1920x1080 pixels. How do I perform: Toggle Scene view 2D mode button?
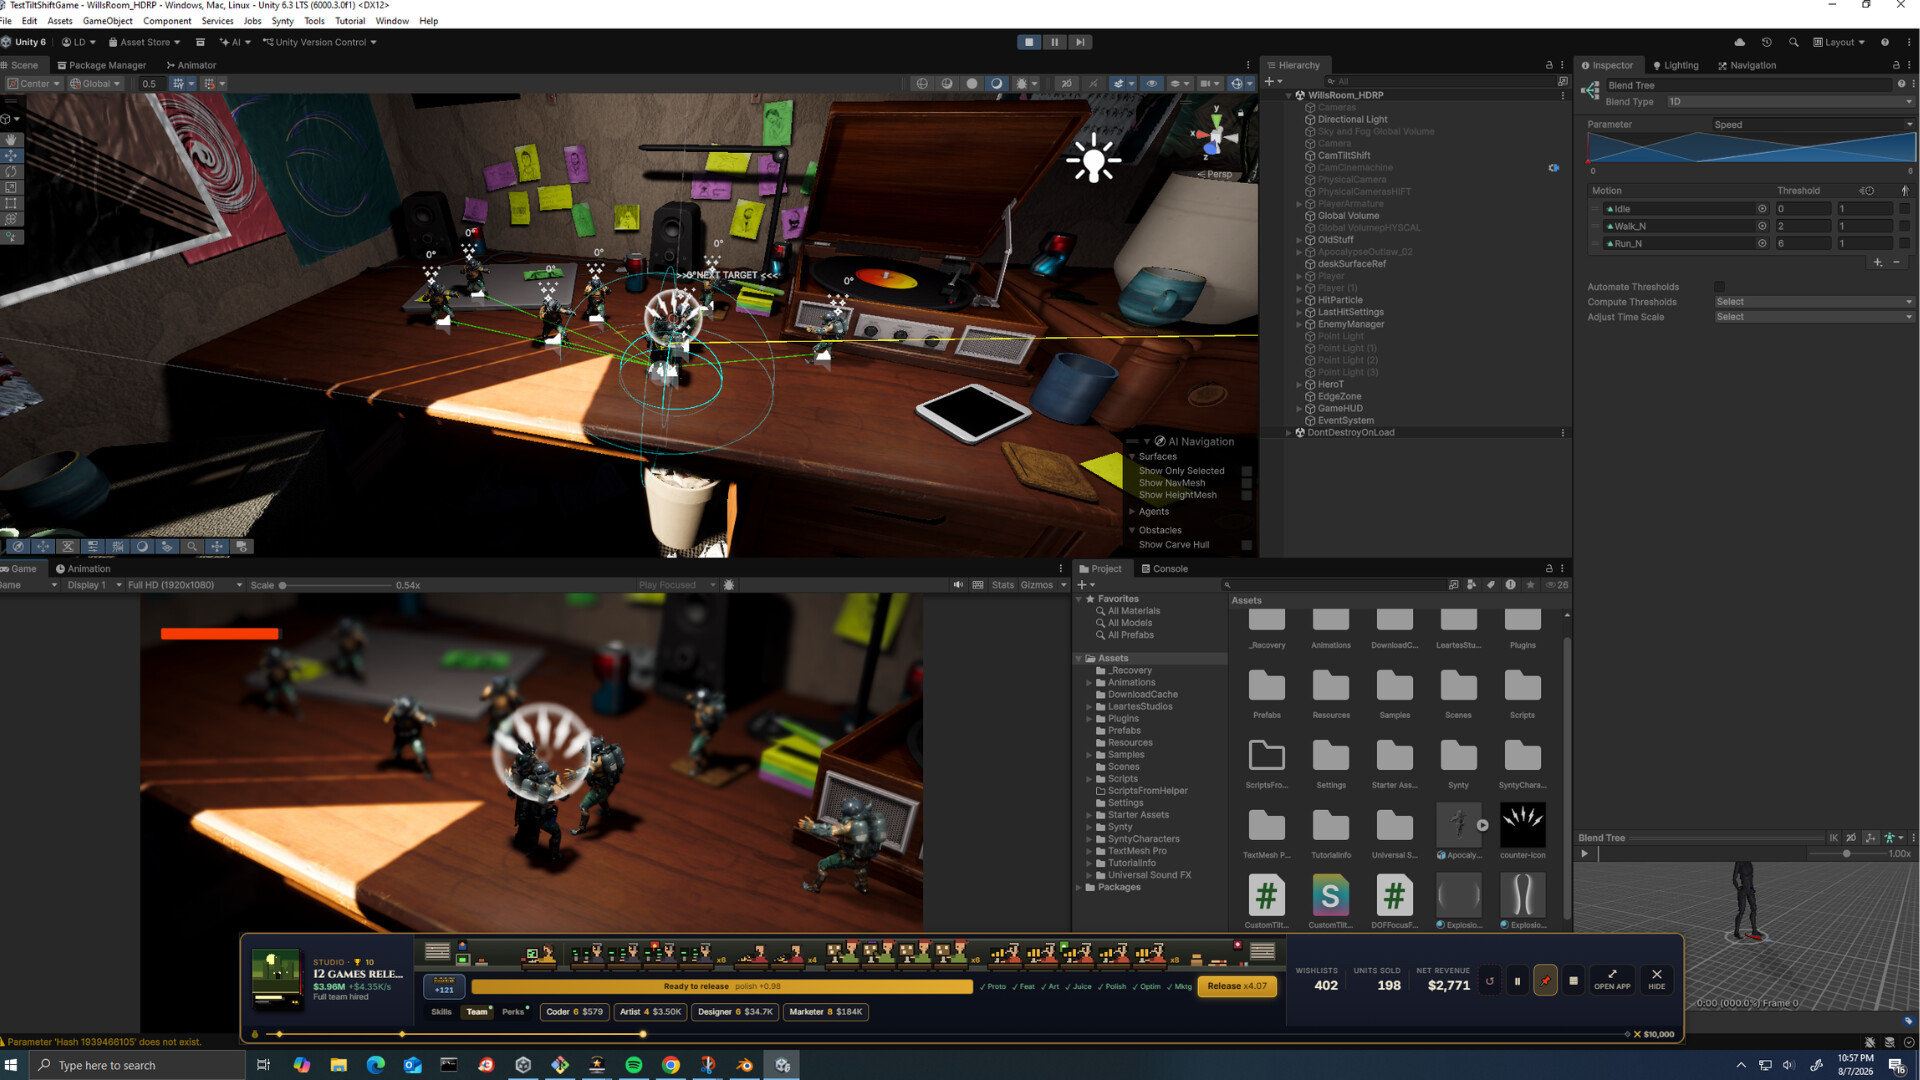tap(1066, 84)
